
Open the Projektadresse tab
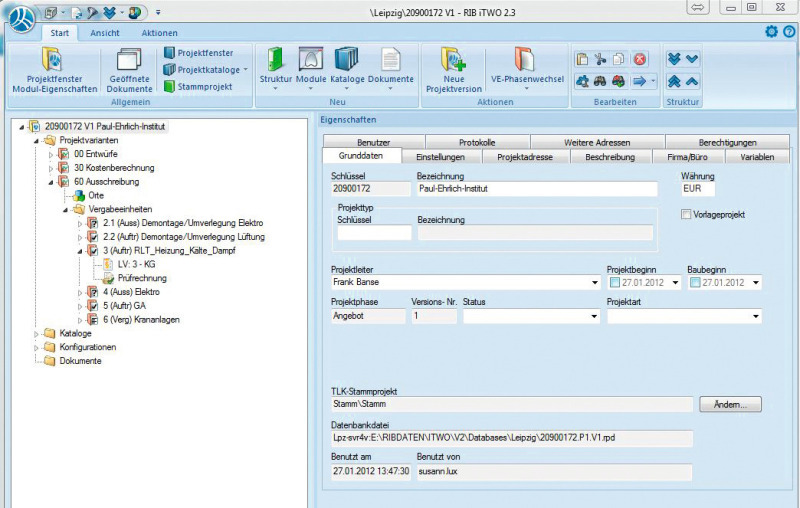525,157
